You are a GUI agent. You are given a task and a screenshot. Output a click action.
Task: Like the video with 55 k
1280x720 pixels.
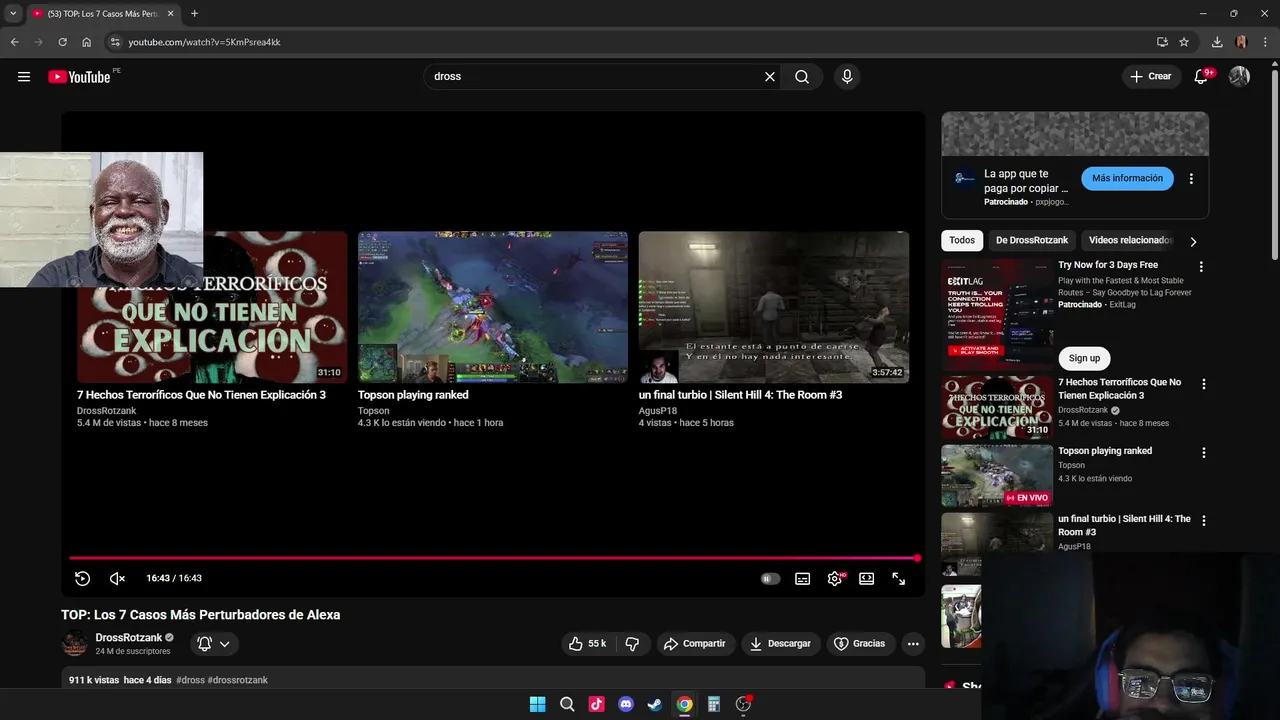click(x=588, y=644)
